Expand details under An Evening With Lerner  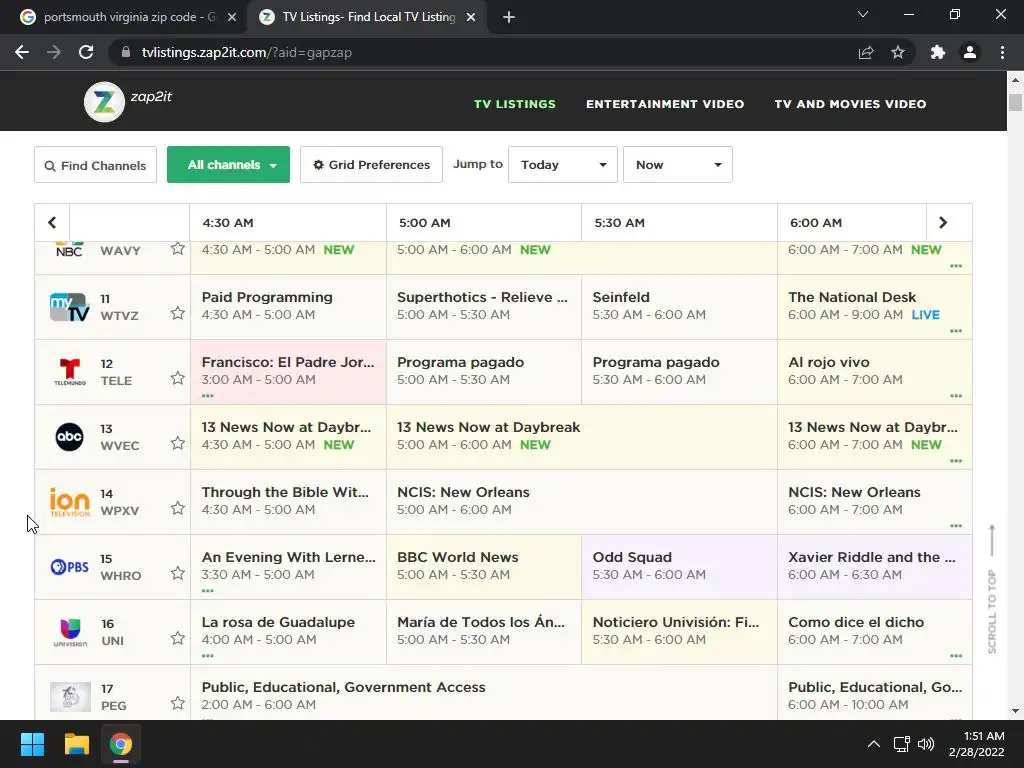pos(208,591)
